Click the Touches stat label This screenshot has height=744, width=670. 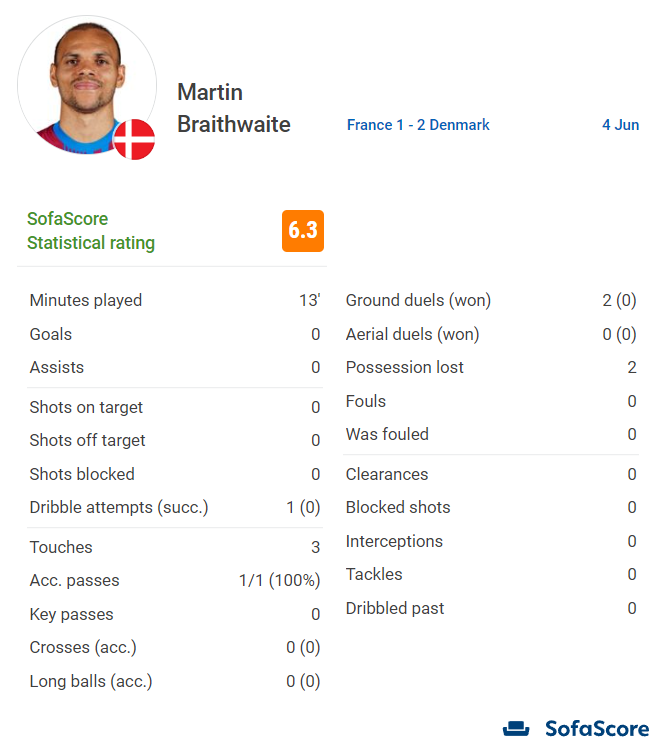[x=61, y=547]
